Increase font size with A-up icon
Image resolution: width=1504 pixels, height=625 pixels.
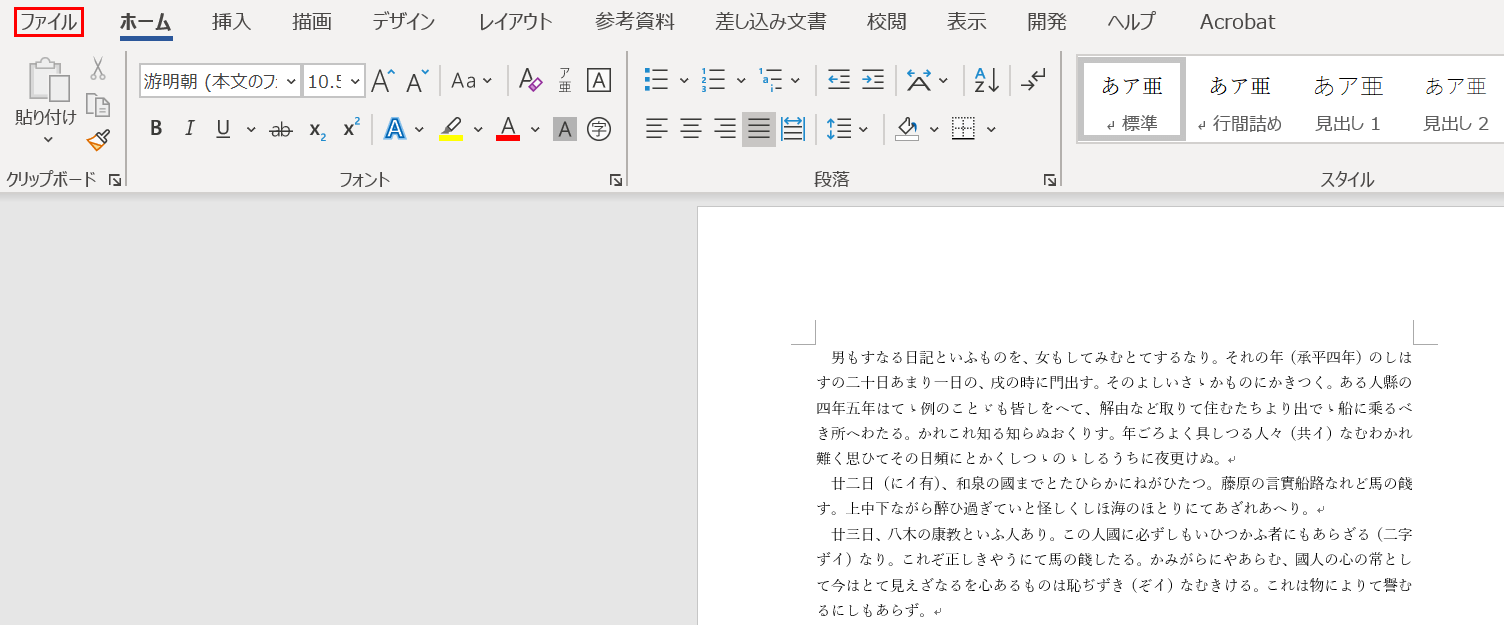click(x=383, y=81)
